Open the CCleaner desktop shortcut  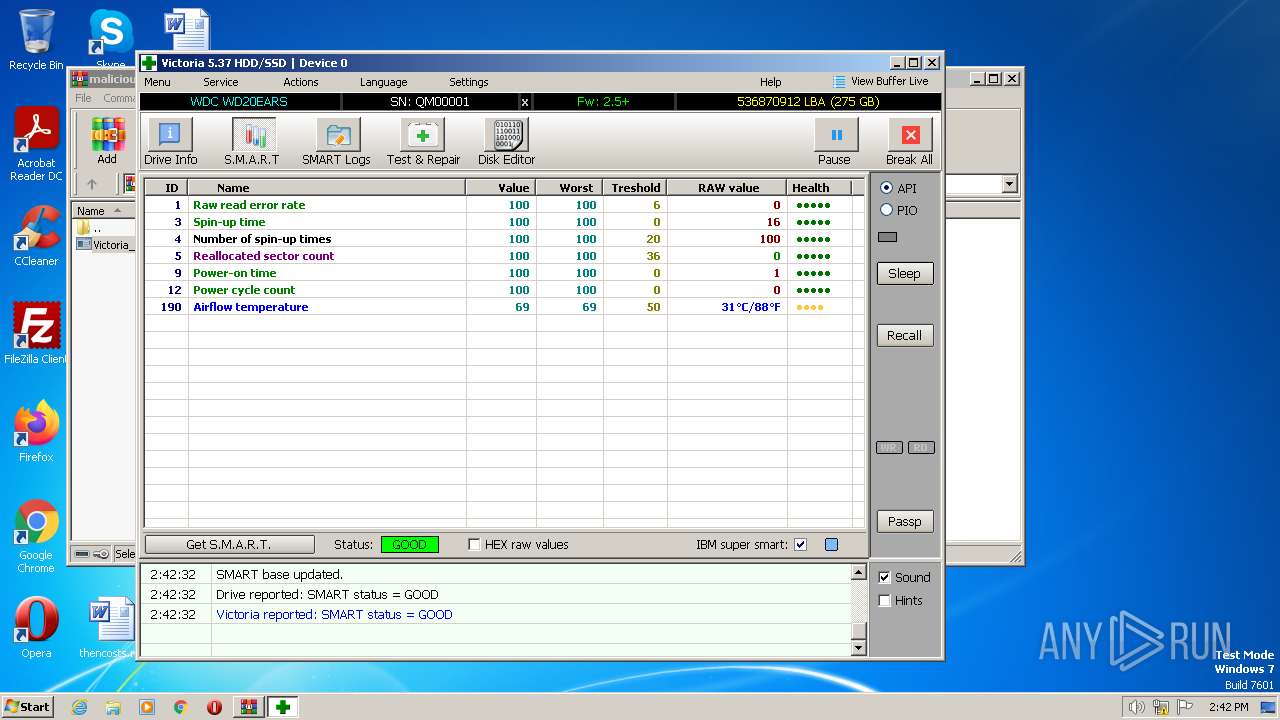click(x=36, y=236)
